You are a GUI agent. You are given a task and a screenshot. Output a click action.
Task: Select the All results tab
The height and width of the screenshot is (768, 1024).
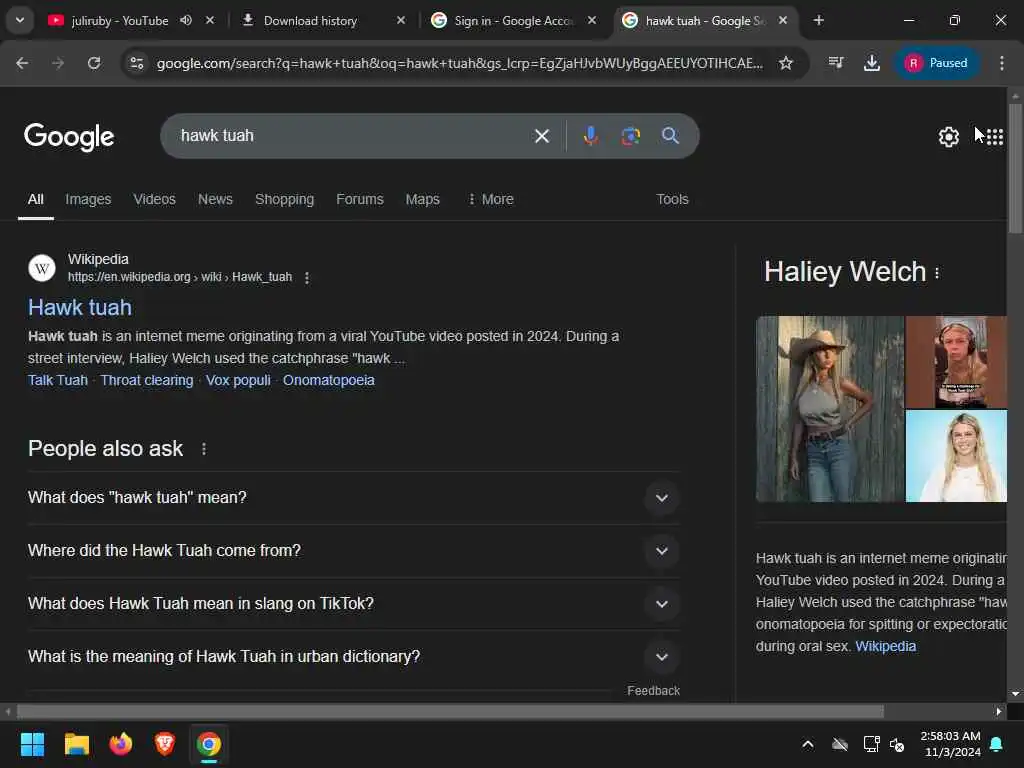click(36, 199)
